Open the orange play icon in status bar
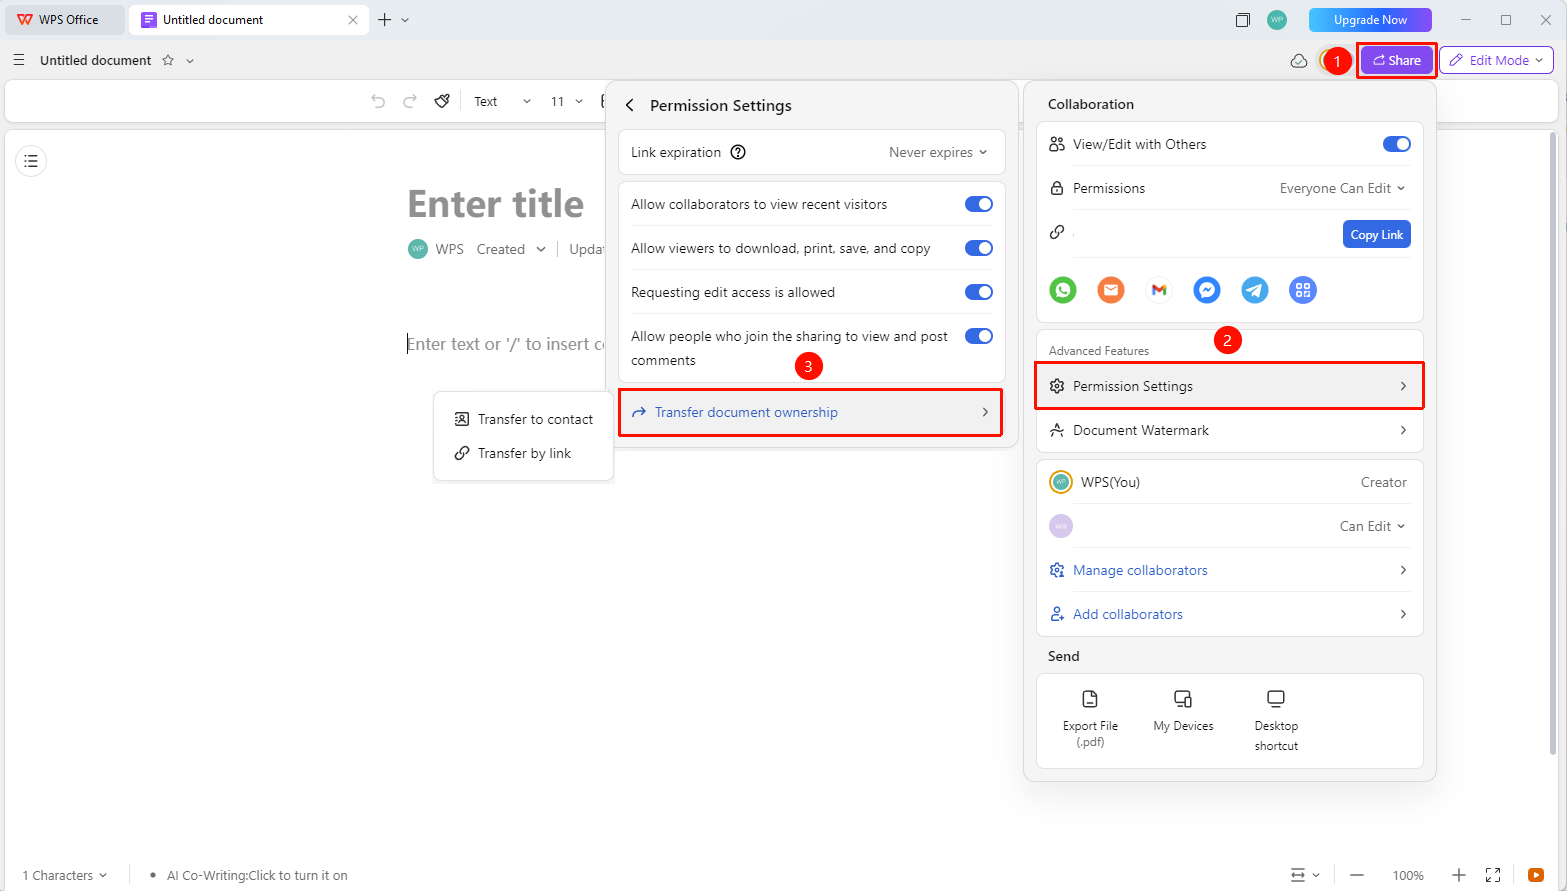 pyautogui.click(x=1536, y=875)
